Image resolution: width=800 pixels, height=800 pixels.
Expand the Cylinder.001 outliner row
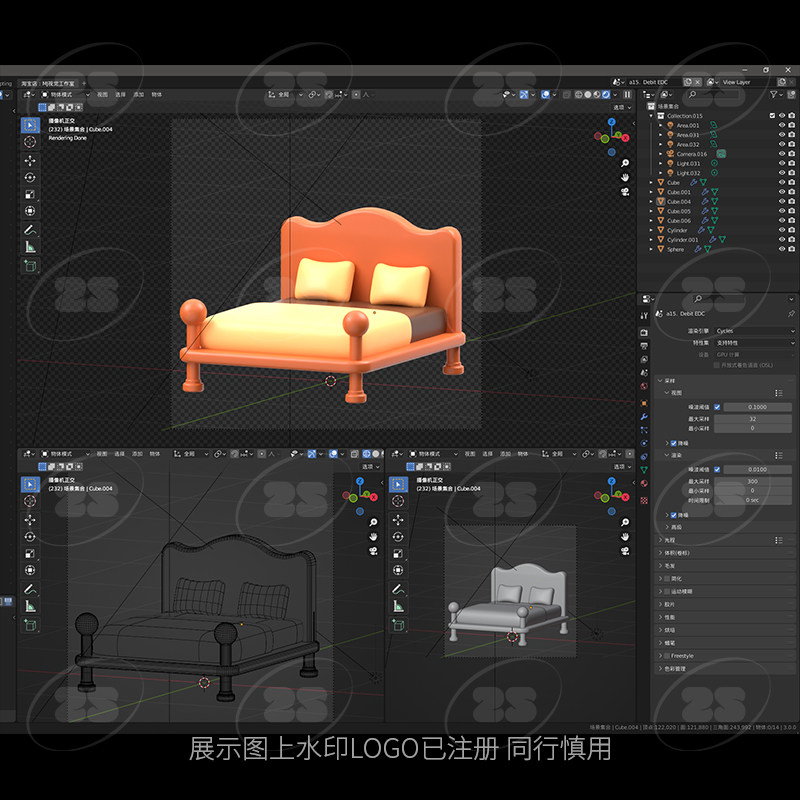pyautogui.click(x=651, y=239)
